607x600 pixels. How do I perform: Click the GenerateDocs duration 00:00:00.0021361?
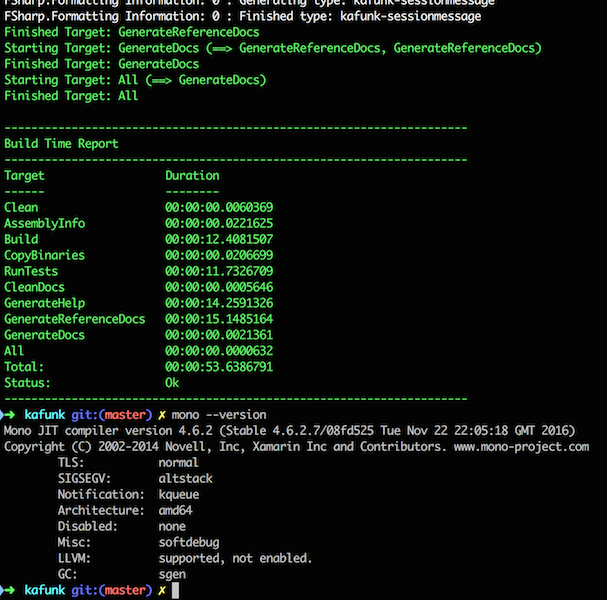click(219, 335)
